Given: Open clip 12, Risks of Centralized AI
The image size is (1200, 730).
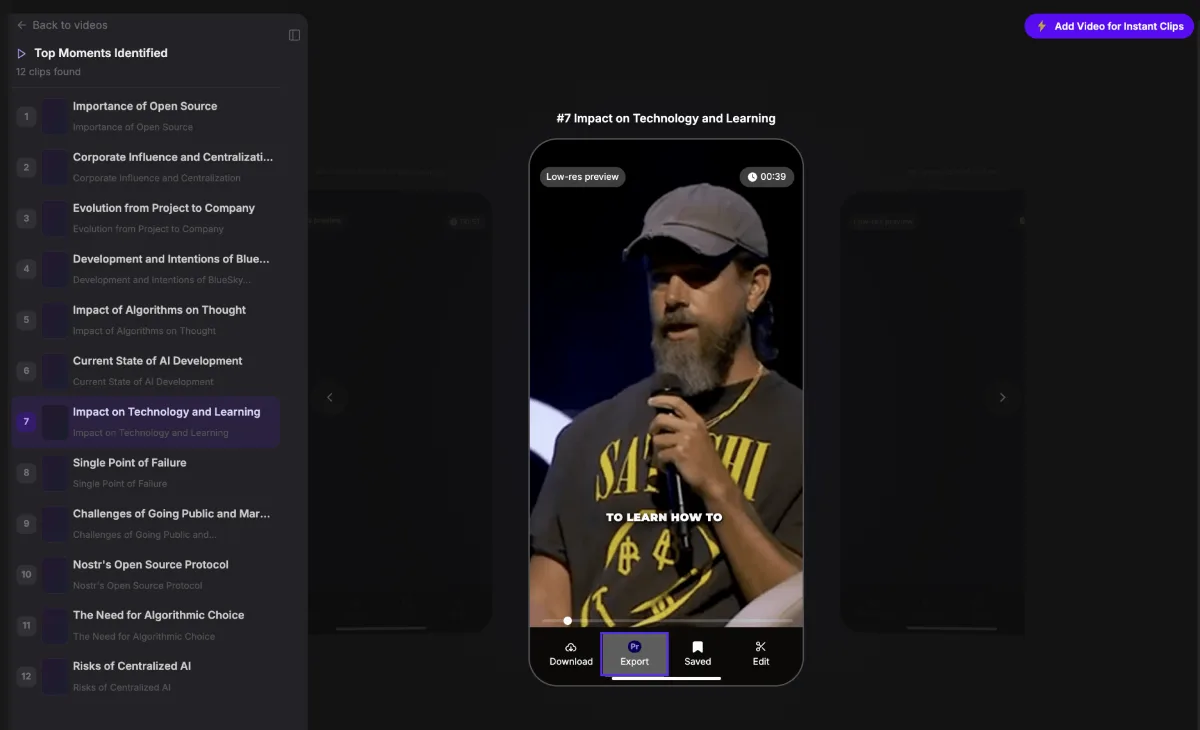Looking at the screenshot, I should click(146, 676).
